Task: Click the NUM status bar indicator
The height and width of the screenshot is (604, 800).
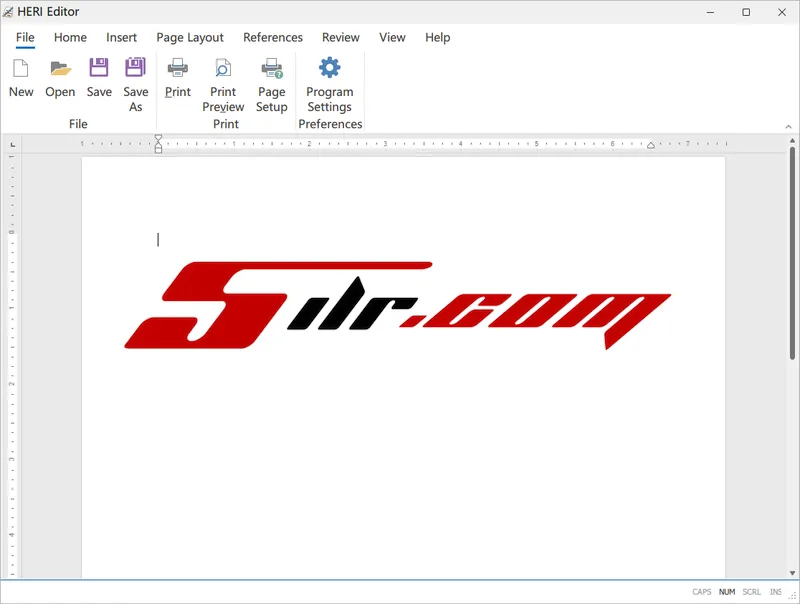Action: (727, 592)
